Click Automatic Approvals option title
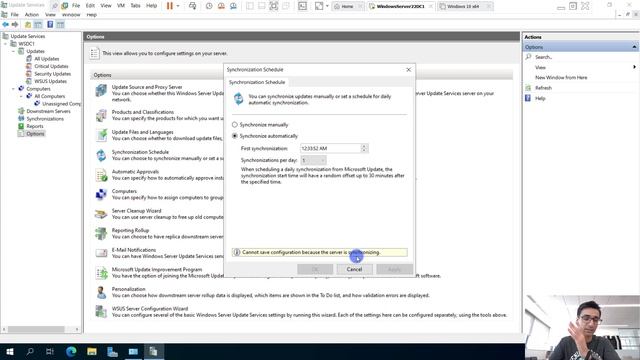The image size is (640, 360). coord(135,172)
